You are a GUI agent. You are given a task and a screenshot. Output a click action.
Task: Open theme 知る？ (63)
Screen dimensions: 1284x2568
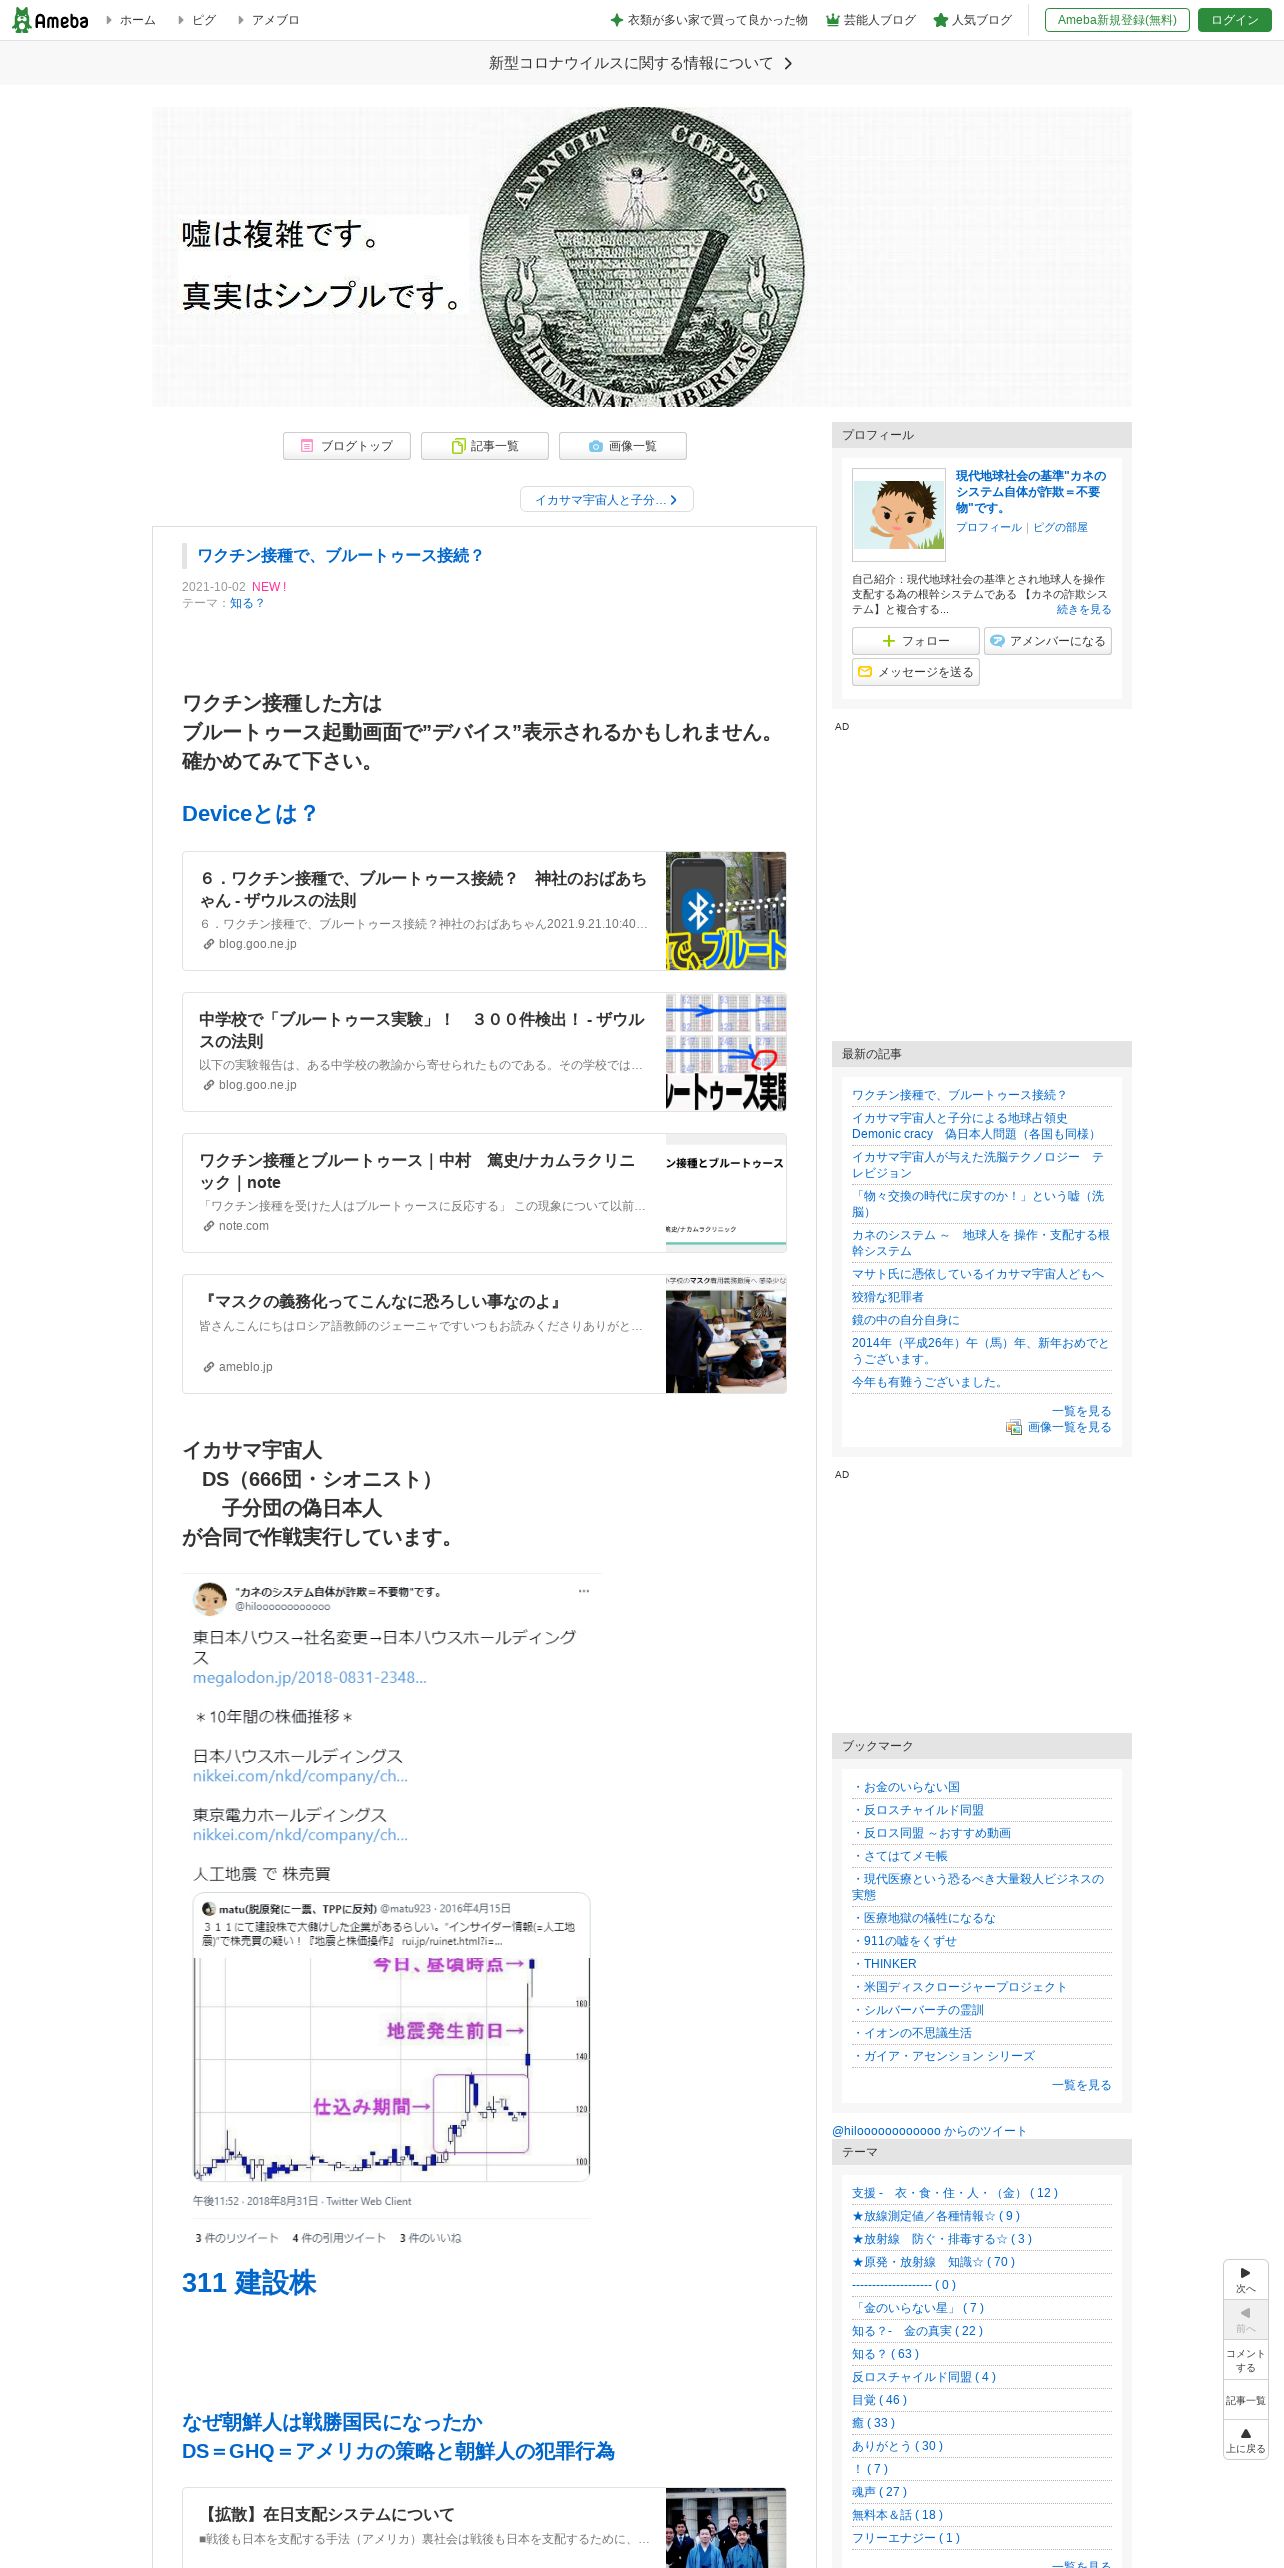[x=886, y=2354]
